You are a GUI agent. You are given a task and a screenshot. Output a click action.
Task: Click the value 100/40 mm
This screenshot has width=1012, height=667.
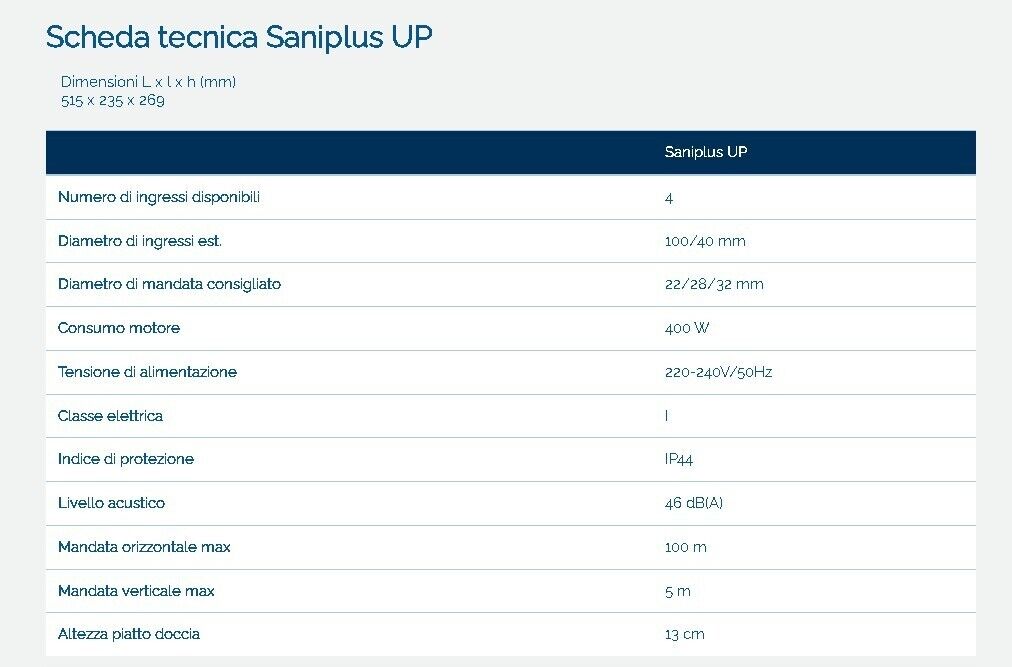coord(705,241)
